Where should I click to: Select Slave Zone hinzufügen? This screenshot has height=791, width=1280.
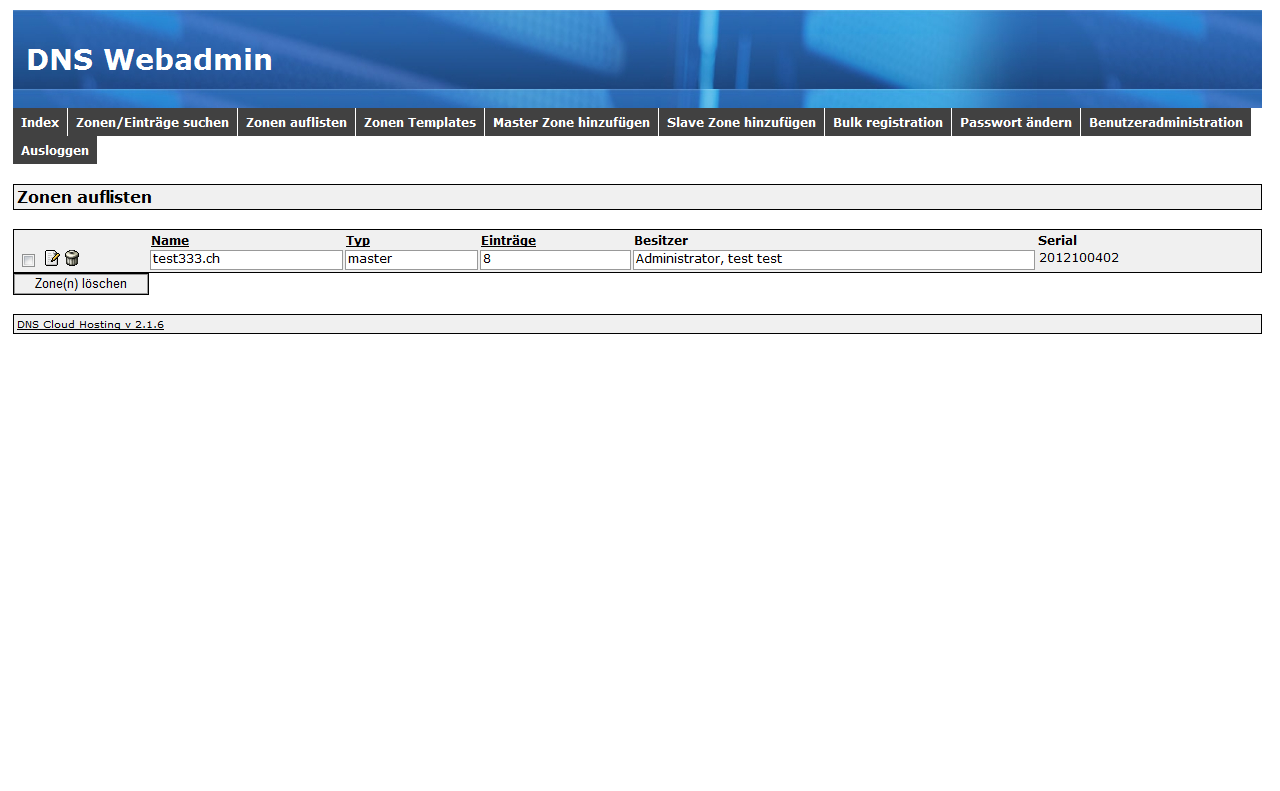[x=741, y=122]
